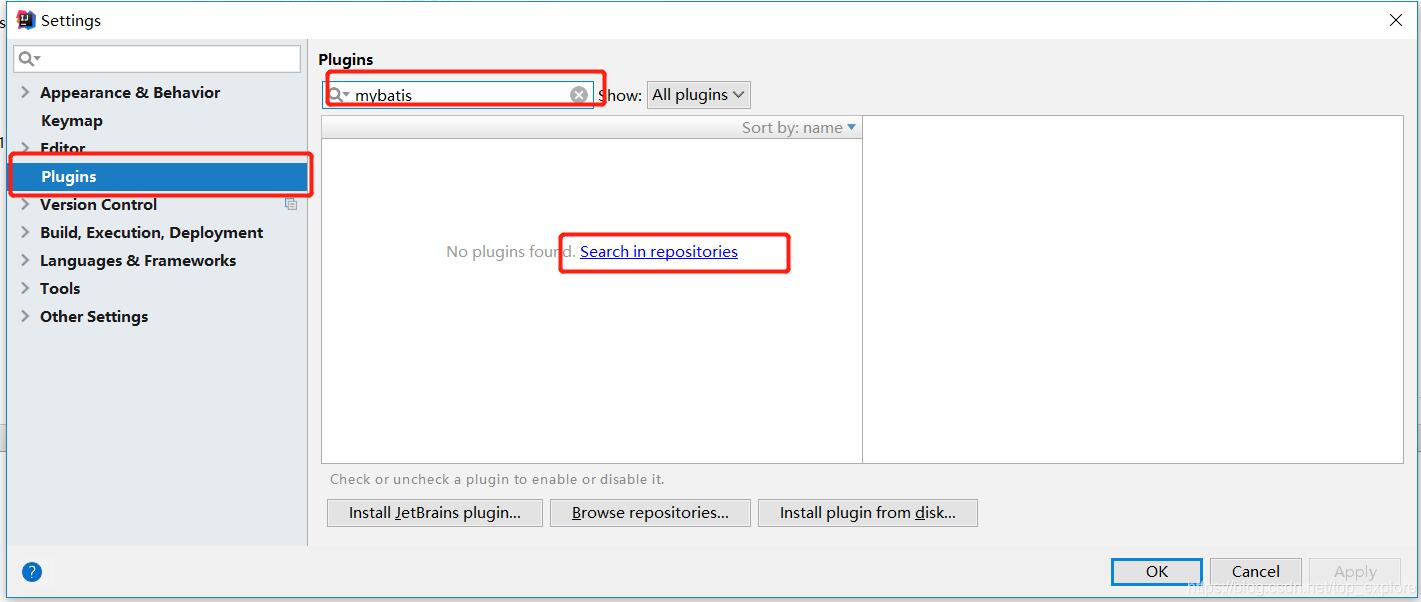Viewport: 1421px width, 602px height.
Task: Select Appearance & Behavior category
Action: coord(130,92)
